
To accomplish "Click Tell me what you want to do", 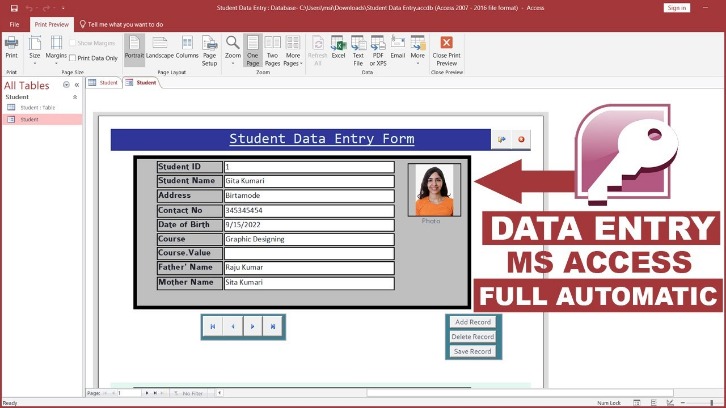I will click(121, 25).
